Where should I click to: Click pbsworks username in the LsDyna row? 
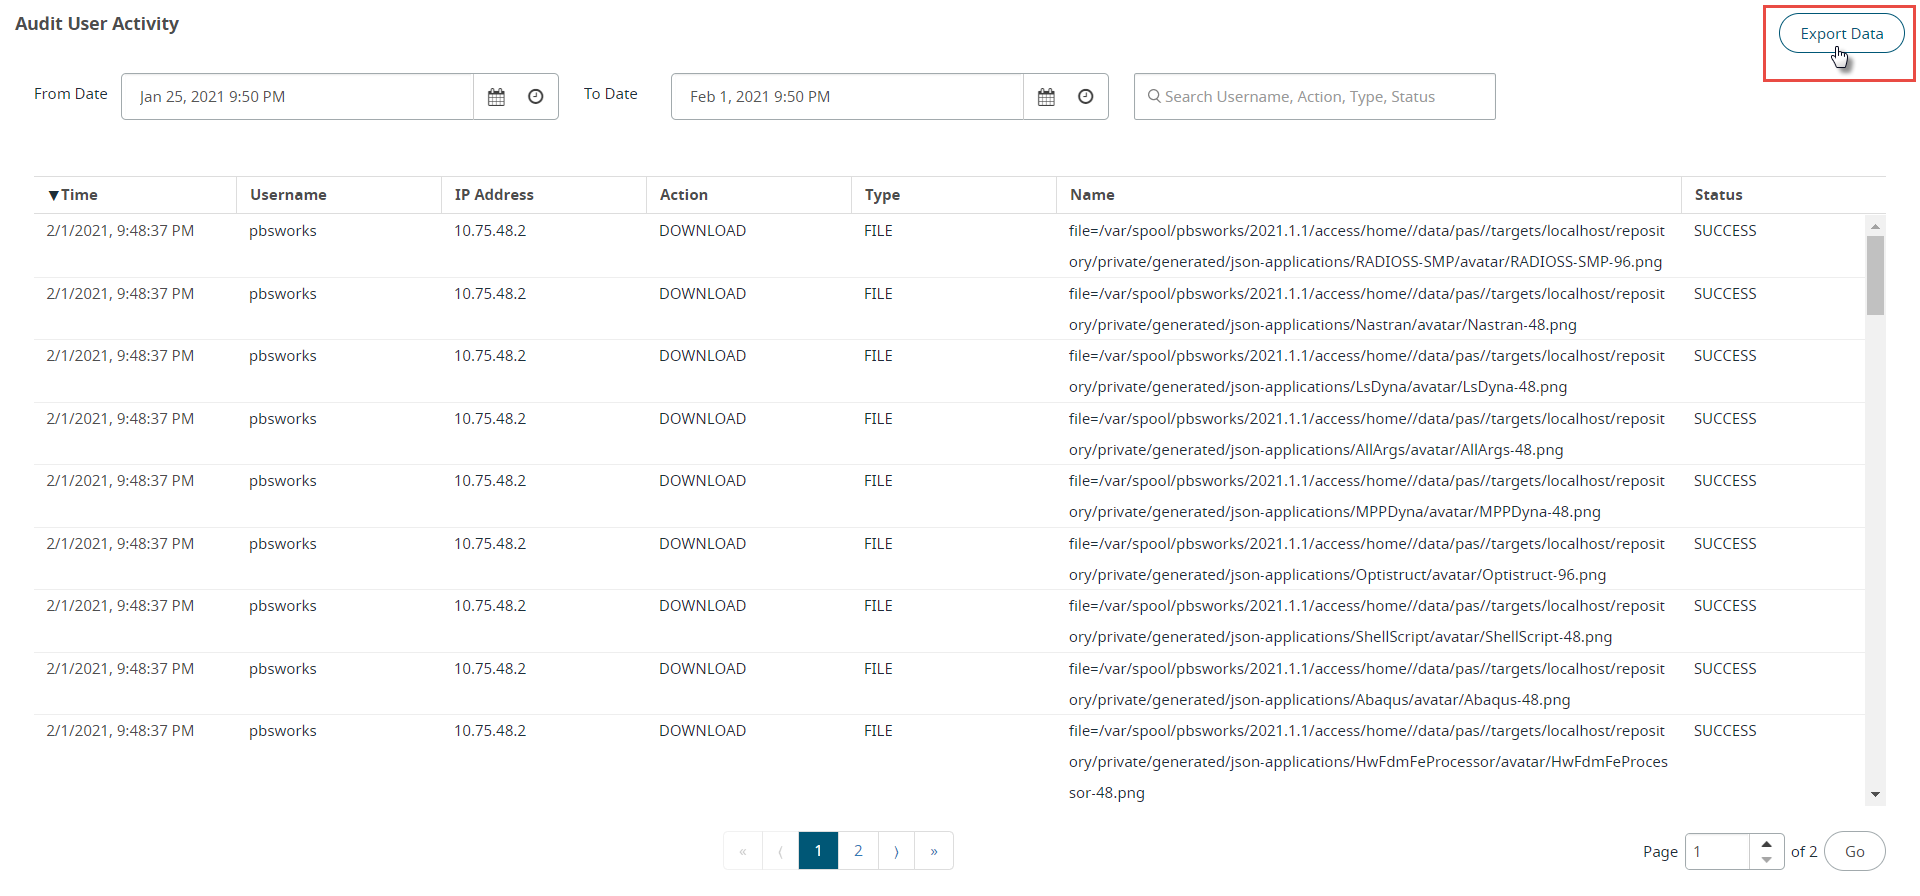click(x=283, y=356)
